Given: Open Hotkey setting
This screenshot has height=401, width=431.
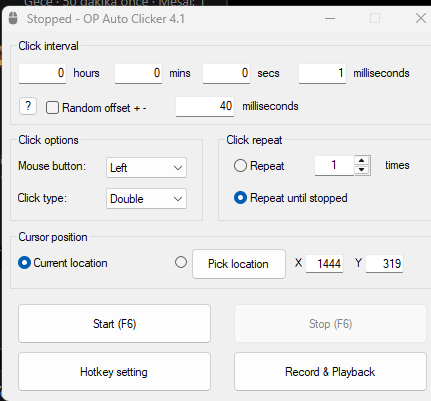Looking at the screenshot, I should (114, 372).
